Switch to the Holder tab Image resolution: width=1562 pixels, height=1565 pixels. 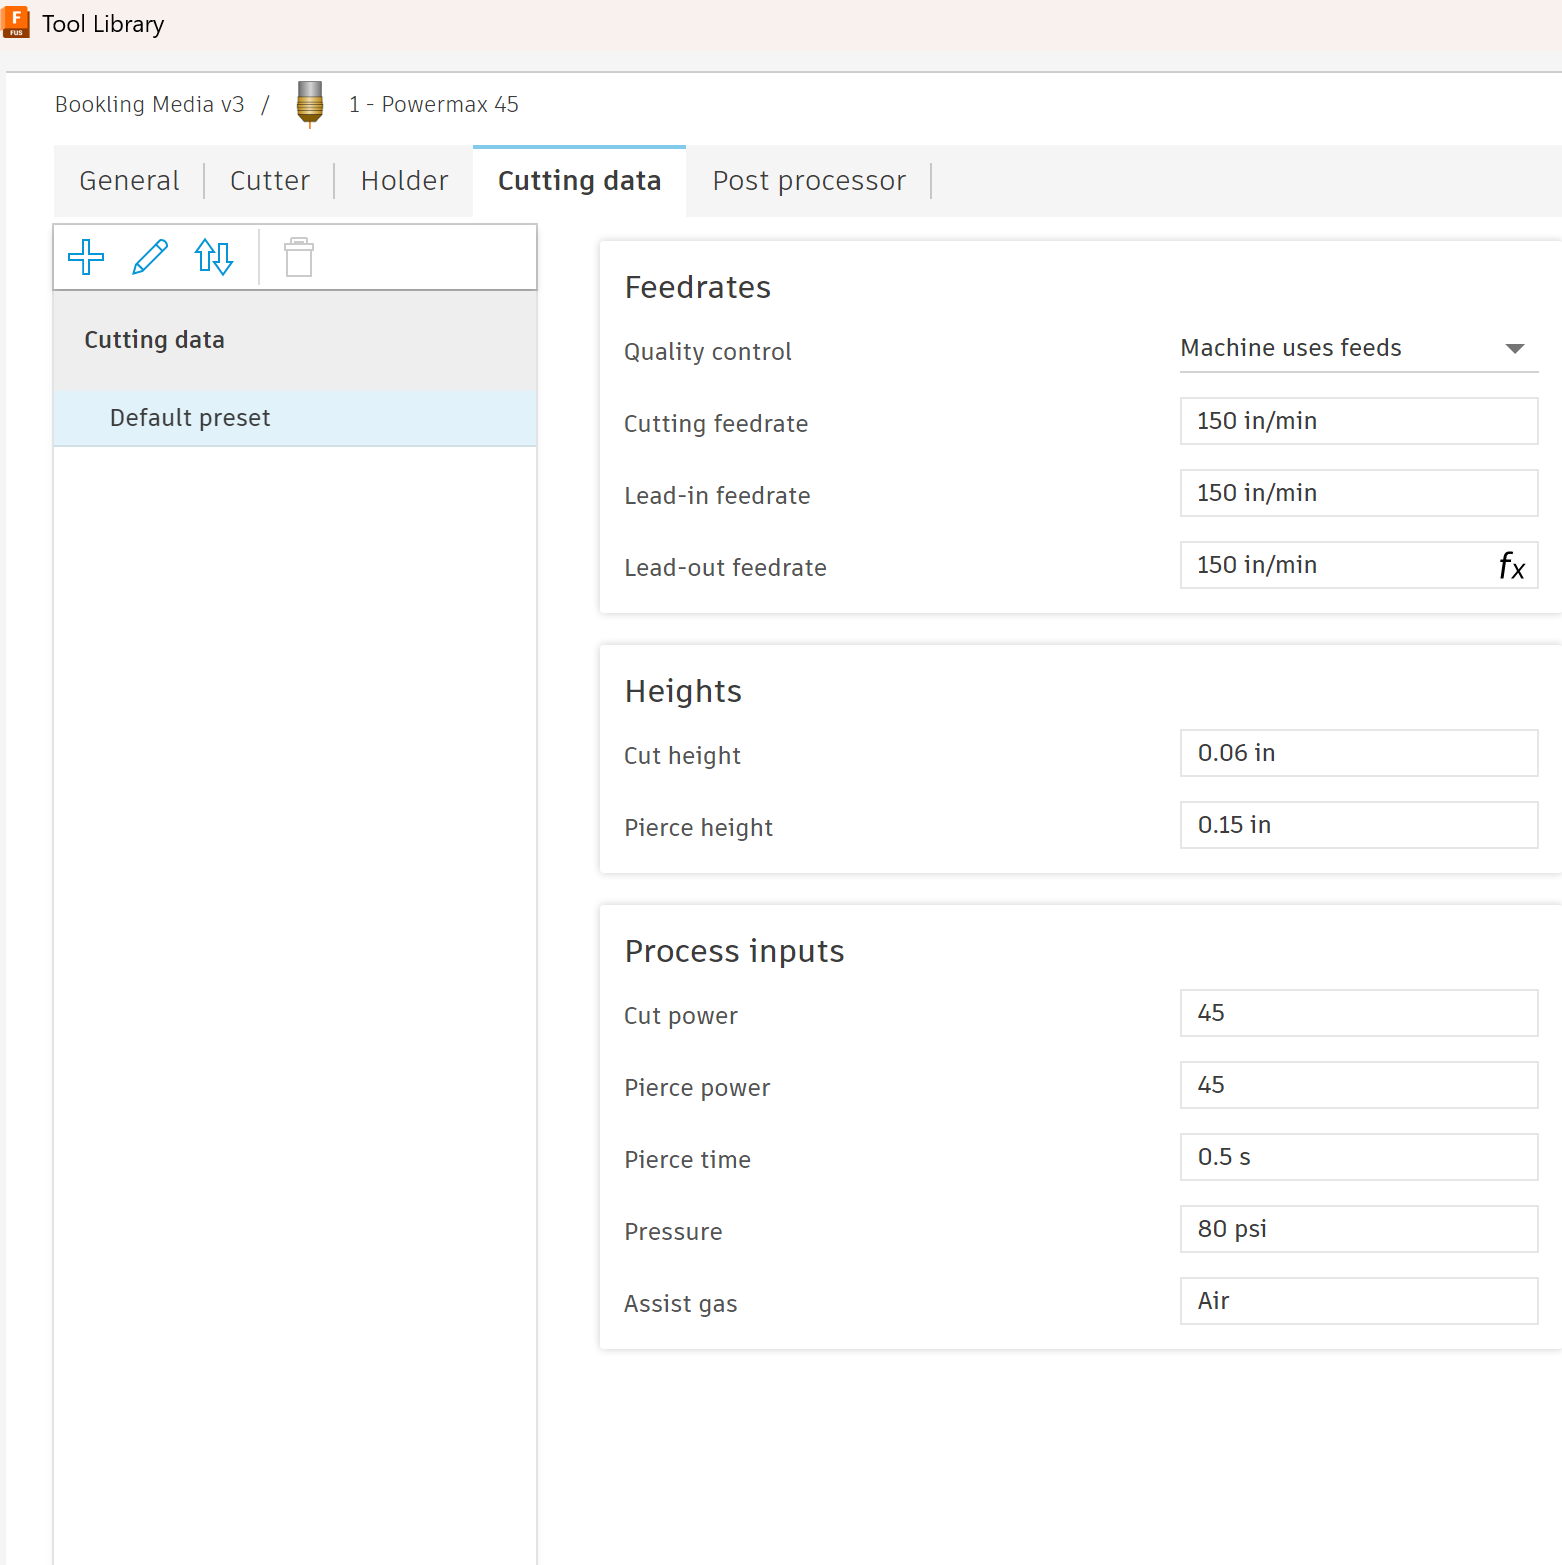coord(404,181)
